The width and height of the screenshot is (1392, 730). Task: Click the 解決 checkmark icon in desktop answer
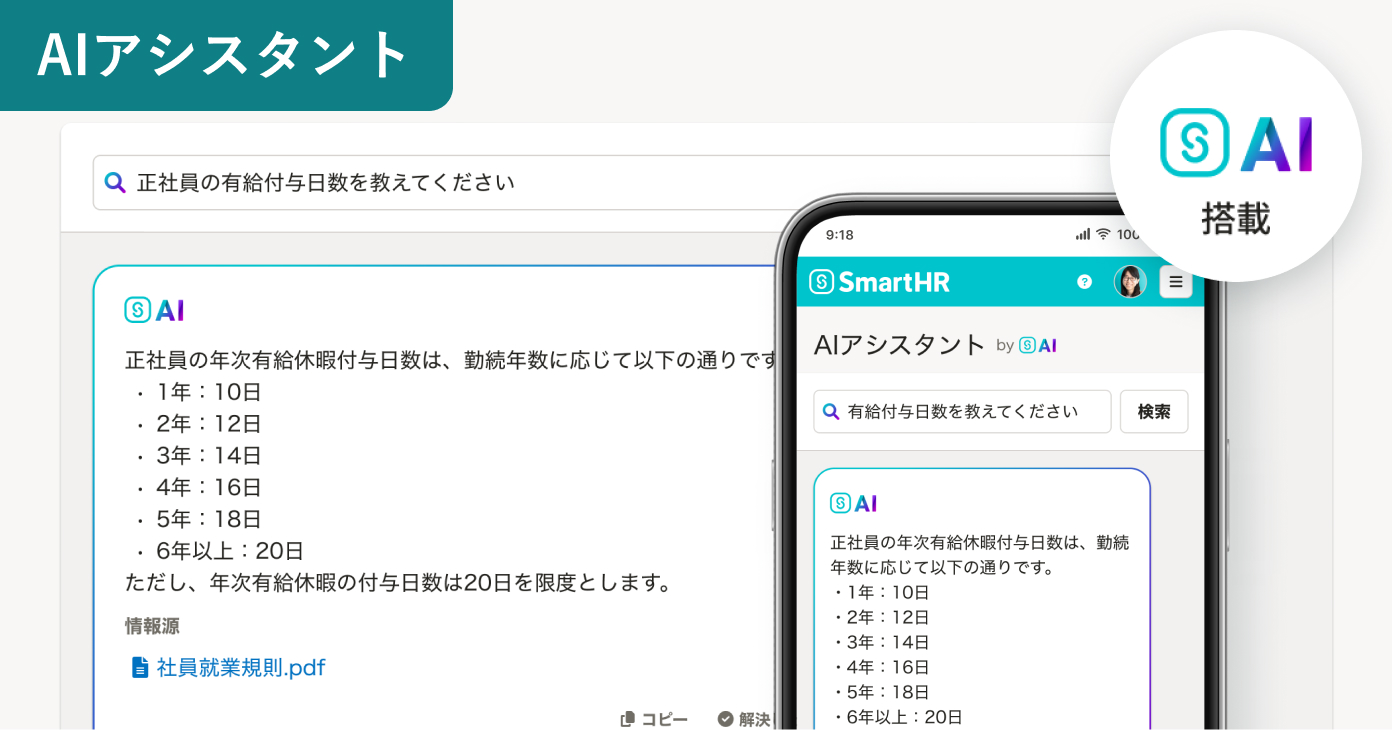click(x=726, y=718)
